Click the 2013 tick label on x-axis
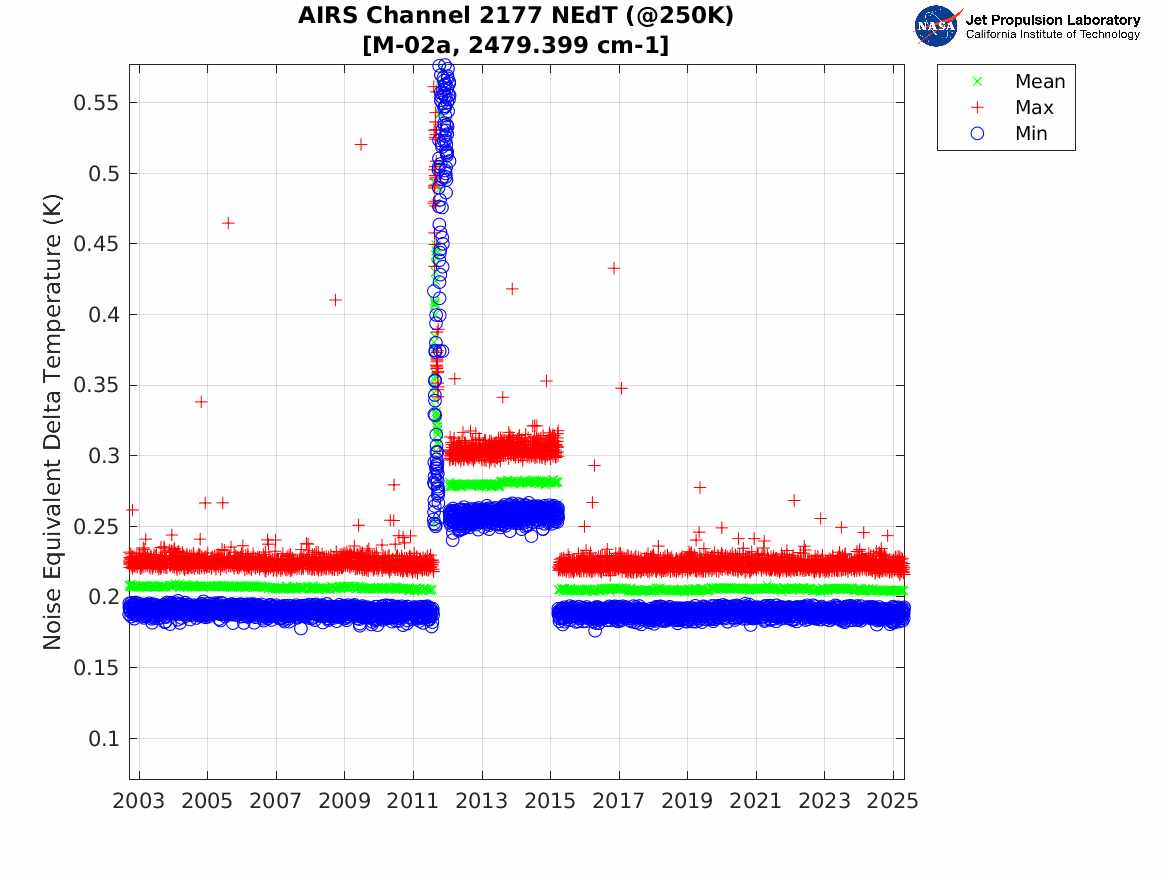Viewport: 1167px width, 875px height. (x=482, y=801)
